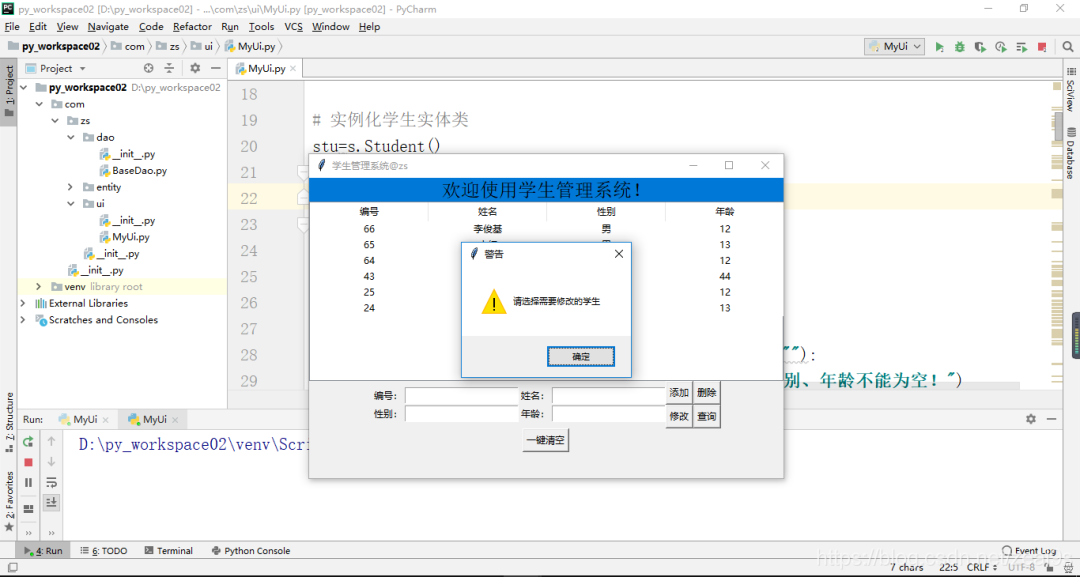Expand the entity folder
Screen dimensions: 1080x577
click(70, 187)
